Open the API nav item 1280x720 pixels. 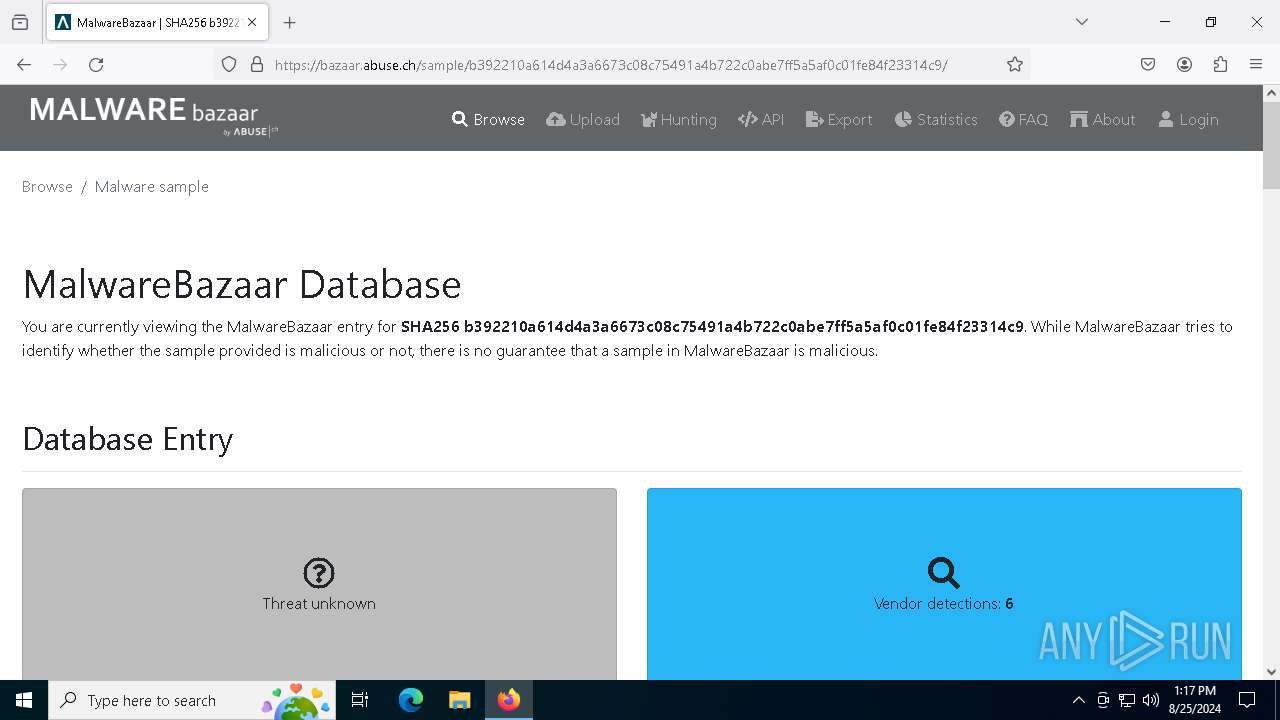[x=761, y=119]
